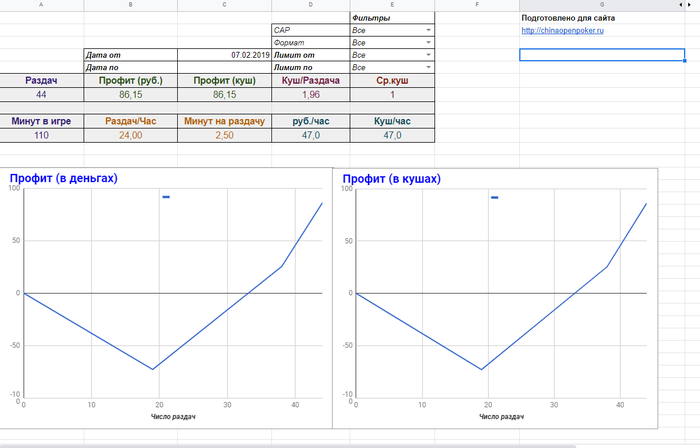
Task: Select column A header
Action: coord(42,5)
